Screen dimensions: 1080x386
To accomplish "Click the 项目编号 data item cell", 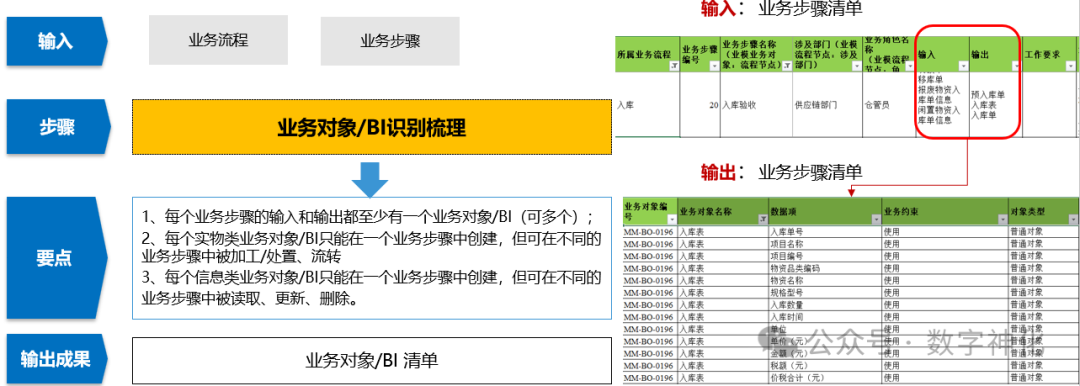I will point(825,255).
